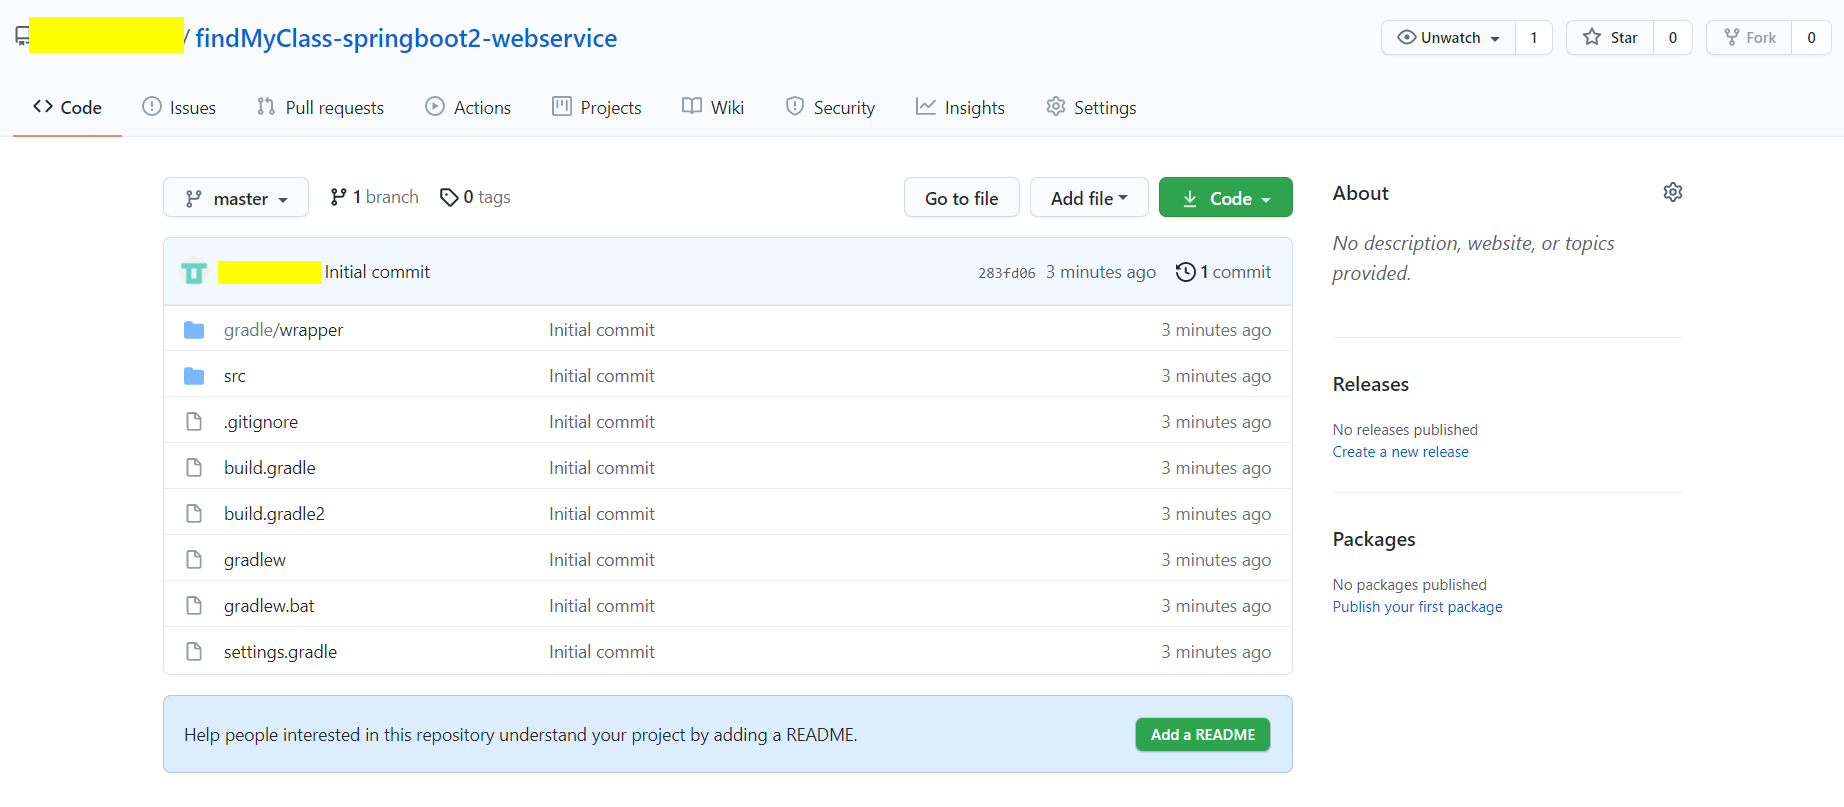
Task: Open About settings gear icon
Action: point(1673,192)
